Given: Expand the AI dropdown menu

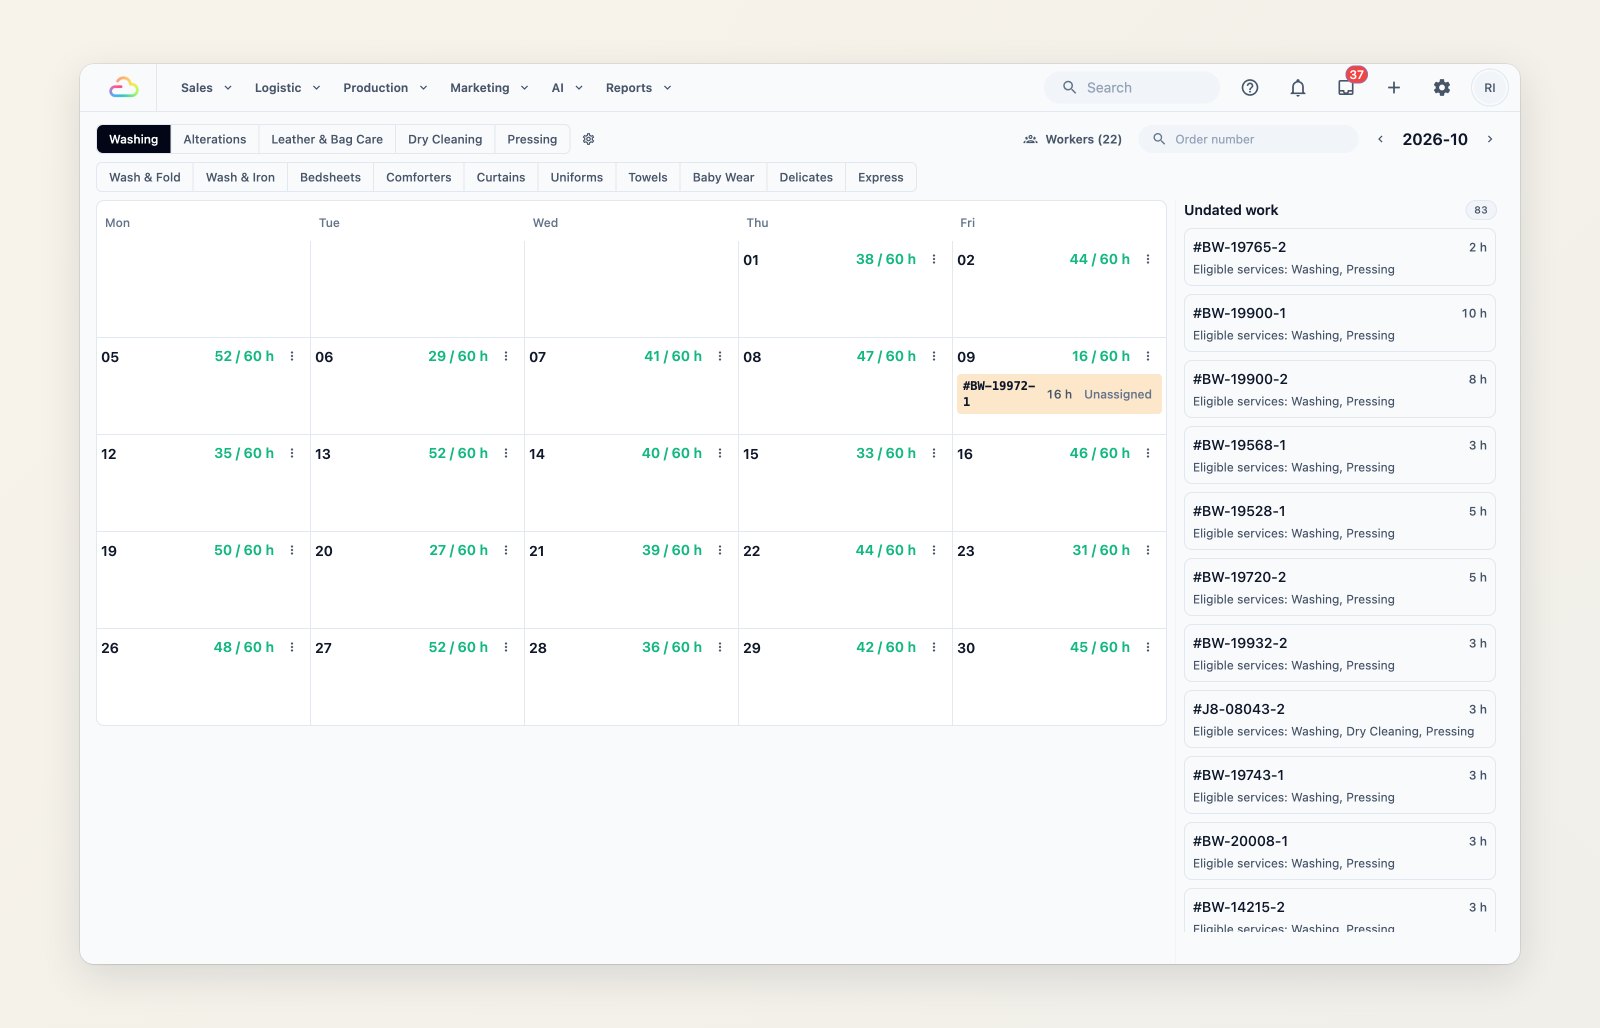Looking at the screenshot, I should (x=567, y=88).
